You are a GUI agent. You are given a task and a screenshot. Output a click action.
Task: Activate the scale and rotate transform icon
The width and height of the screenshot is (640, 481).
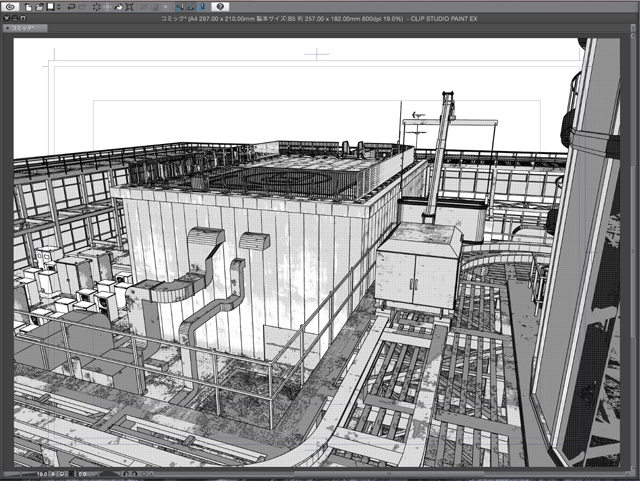click(129, 7)
